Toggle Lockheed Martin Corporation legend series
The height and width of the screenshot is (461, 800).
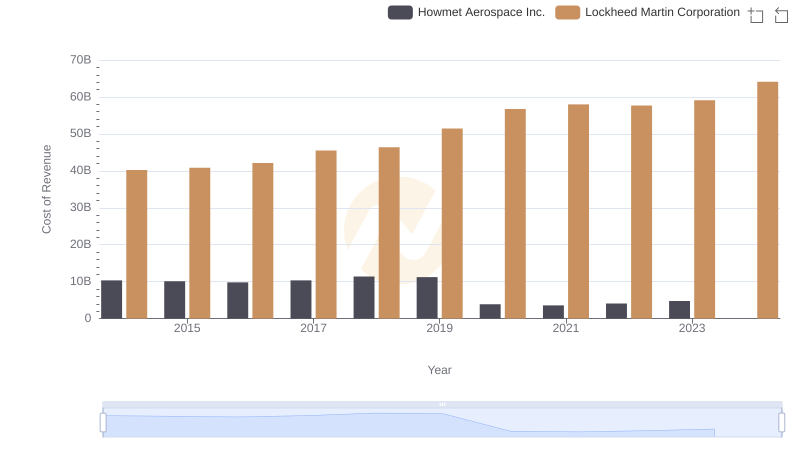point(647,12)
